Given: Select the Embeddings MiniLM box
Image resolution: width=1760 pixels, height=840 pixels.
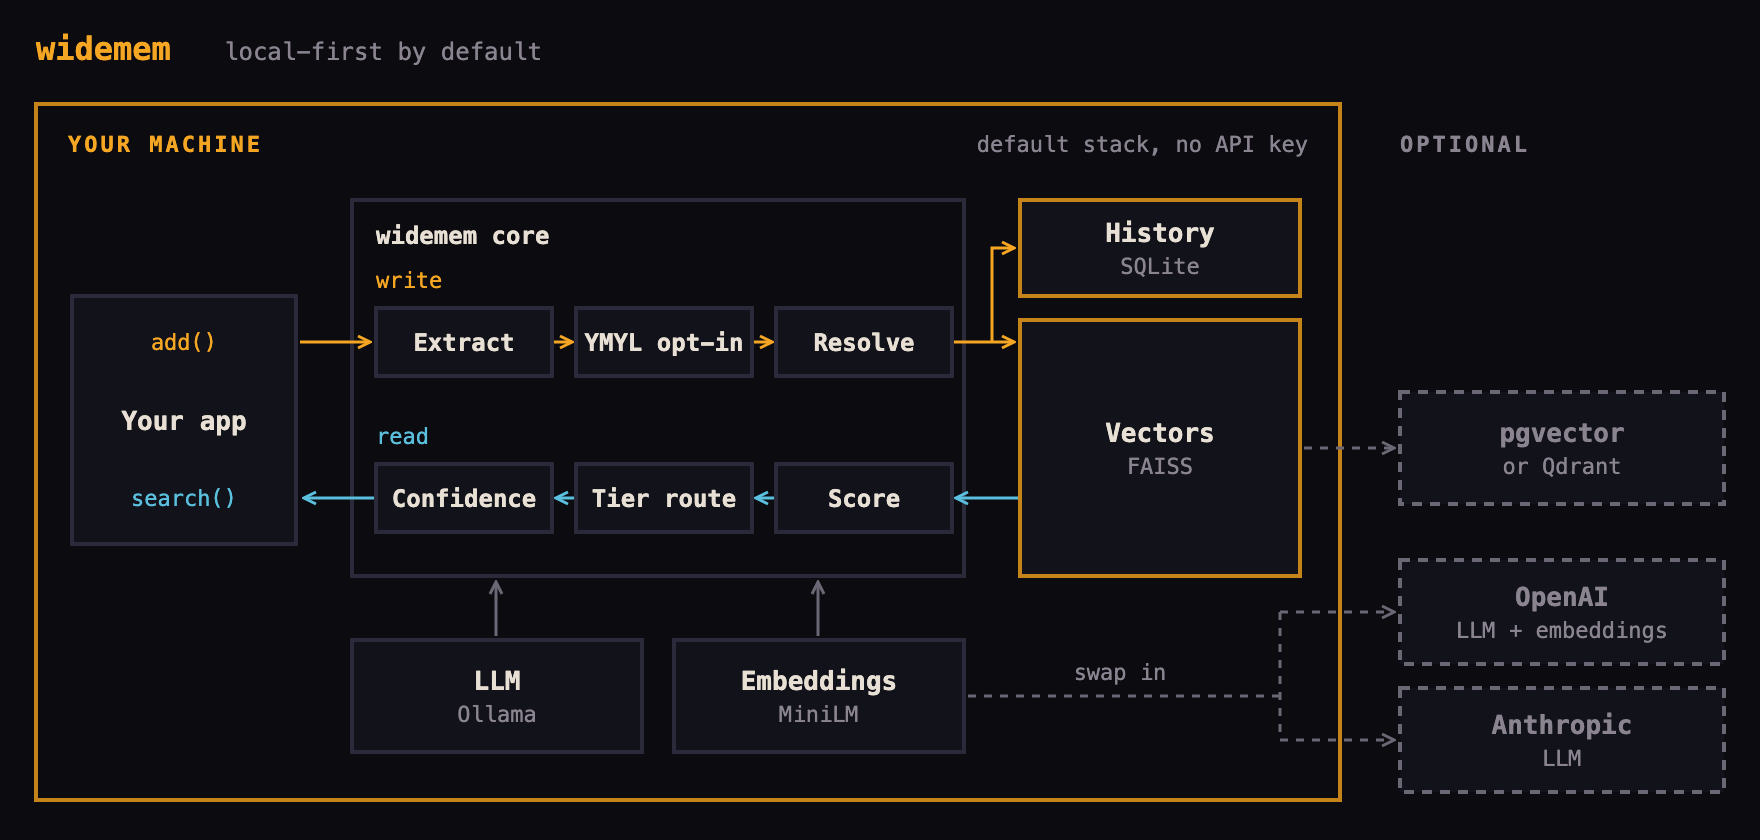Looking at the screenshot, I should coord(819,696).
